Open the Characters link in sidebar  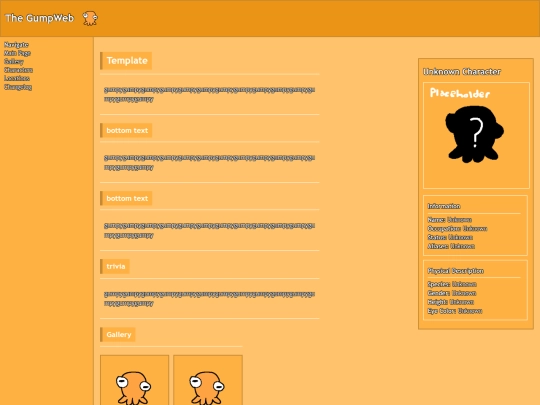coord(18,70)
